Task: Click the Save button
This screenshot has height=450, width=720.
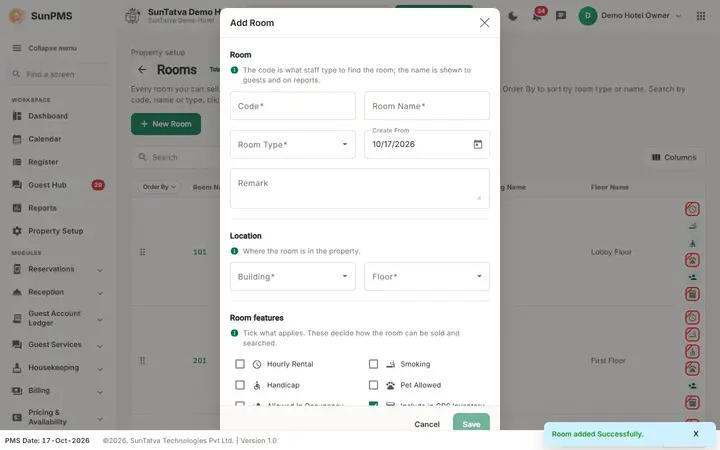Action: point(471,424)
